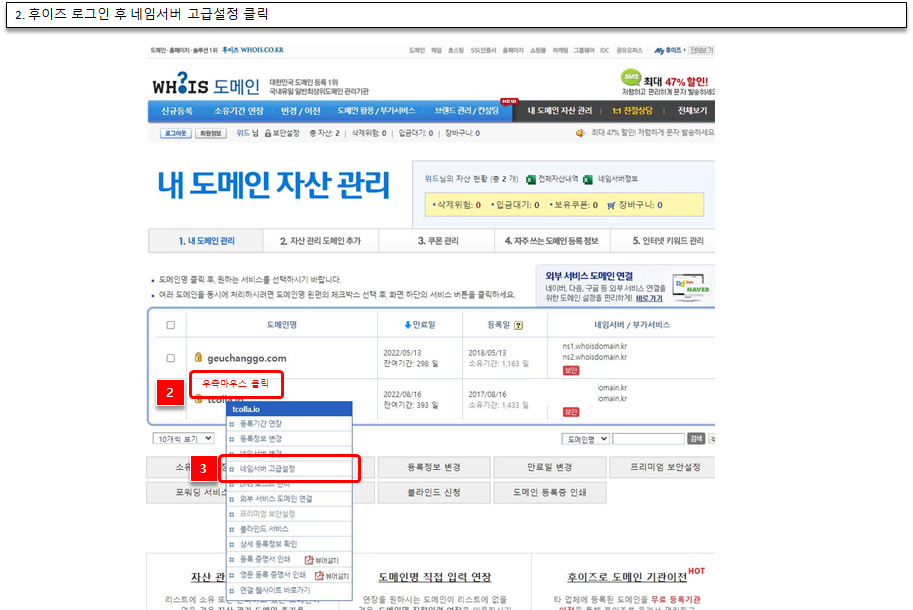This screenshot has height=610, width=913.
Task: Open the 소유기간 연장 menu
Action: (239, 111)
